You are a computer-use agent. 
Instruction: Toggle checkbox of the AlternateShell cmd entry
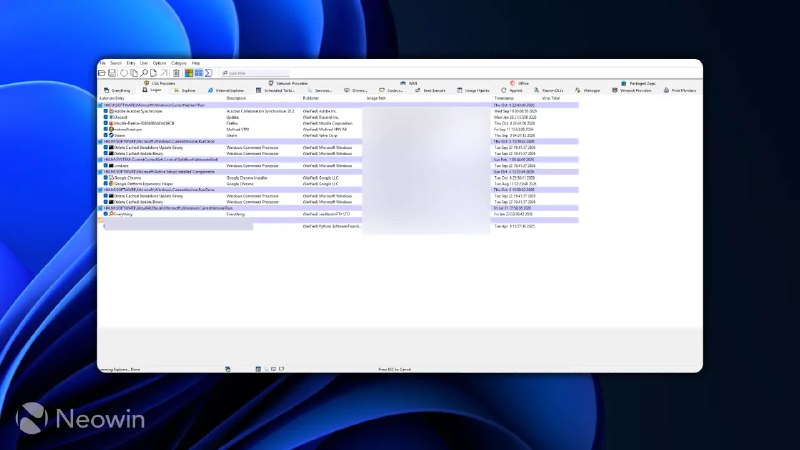click(106, 165)
